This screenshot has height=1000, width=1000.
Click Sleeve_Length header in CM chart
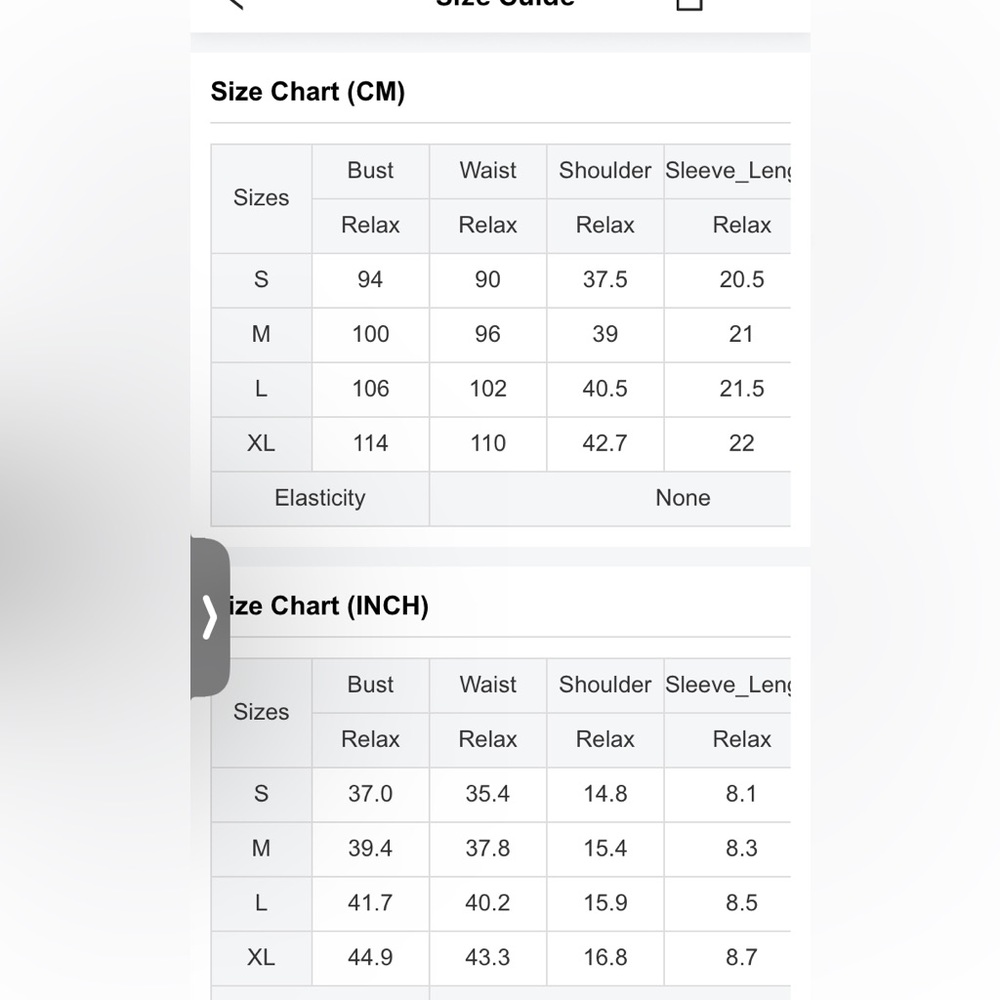pos(728,171)
